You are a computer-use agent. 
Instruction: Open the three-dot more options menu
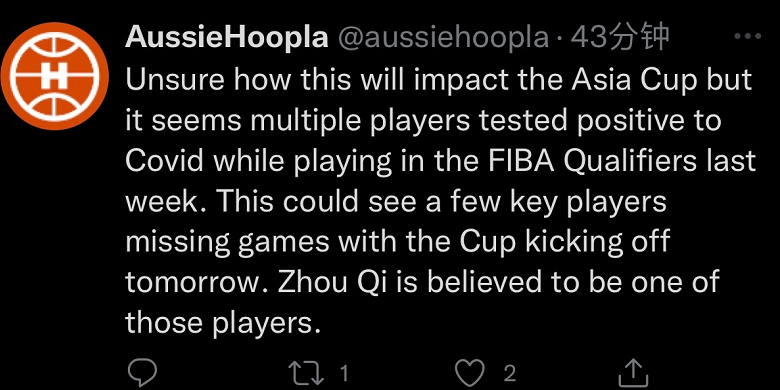click(x=748, y=36)
